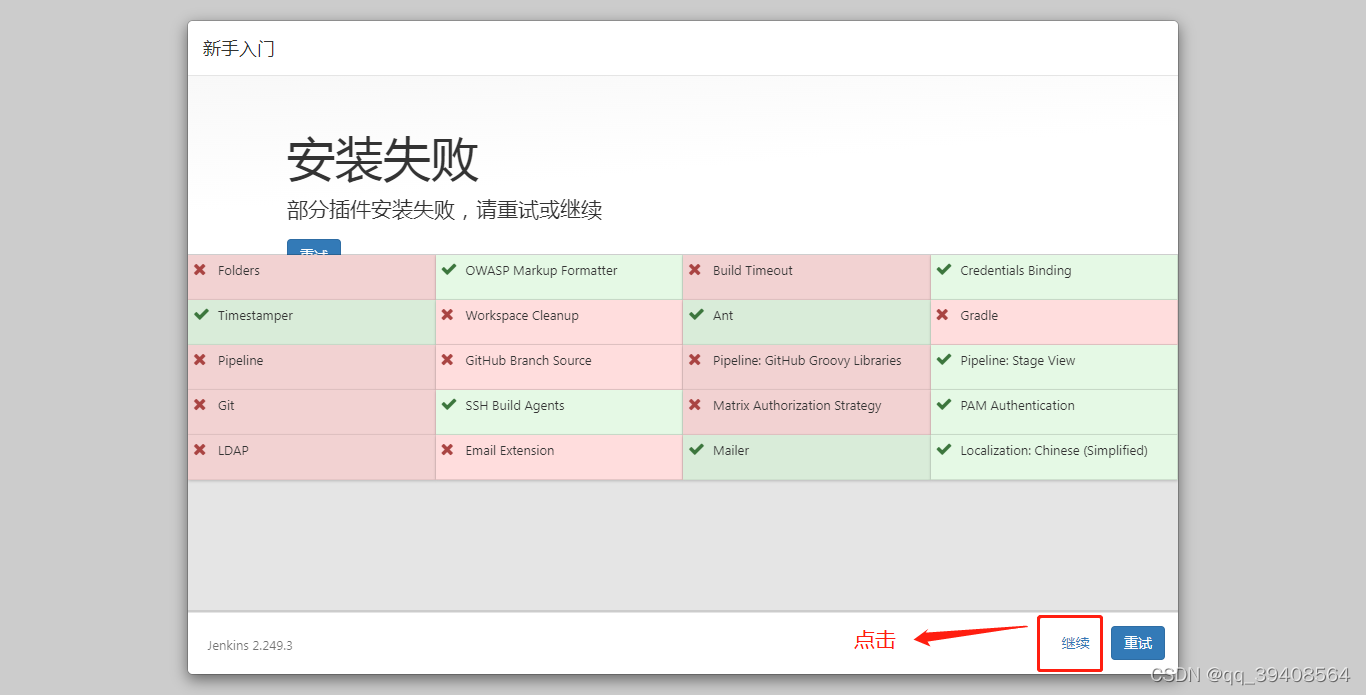The height and width of the screenshot is (695, 1366).
Task: Click the 安装失败 heading
Action: click(x=383, y=159)
